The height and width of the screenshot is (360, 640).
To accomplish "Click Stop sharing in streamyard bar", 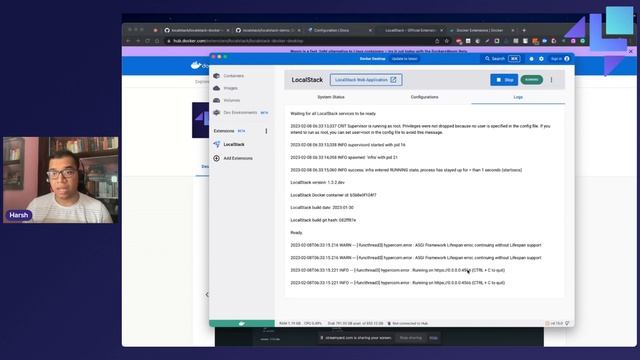I will [411, 338].
